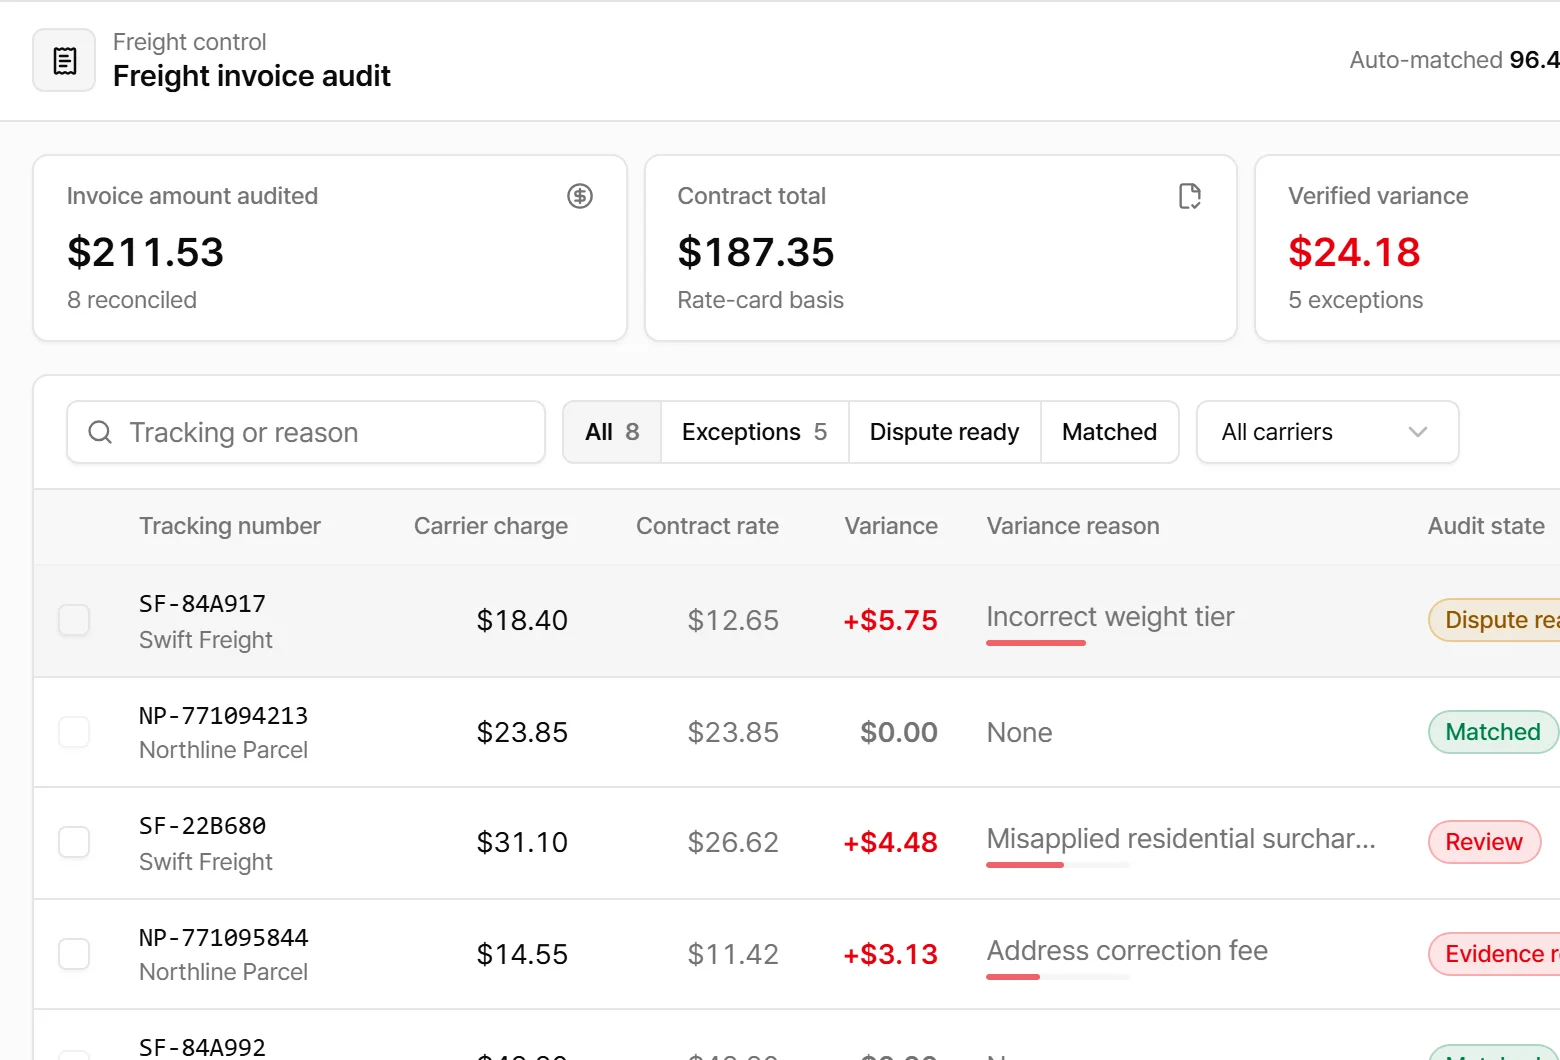Screen dimensions: 1560x1060
Task: Open the All carriers dropdown
Action: point(1327,432)
